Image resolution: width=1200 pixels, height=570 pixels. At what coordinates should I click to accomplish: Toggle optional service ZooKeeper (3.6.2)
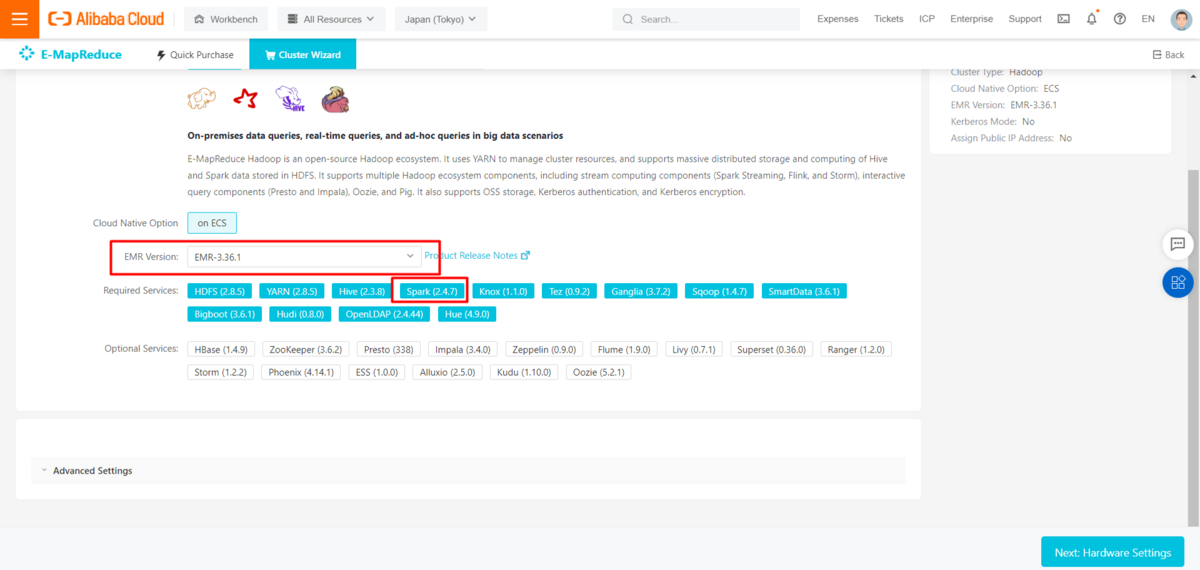tap(305, 350)
